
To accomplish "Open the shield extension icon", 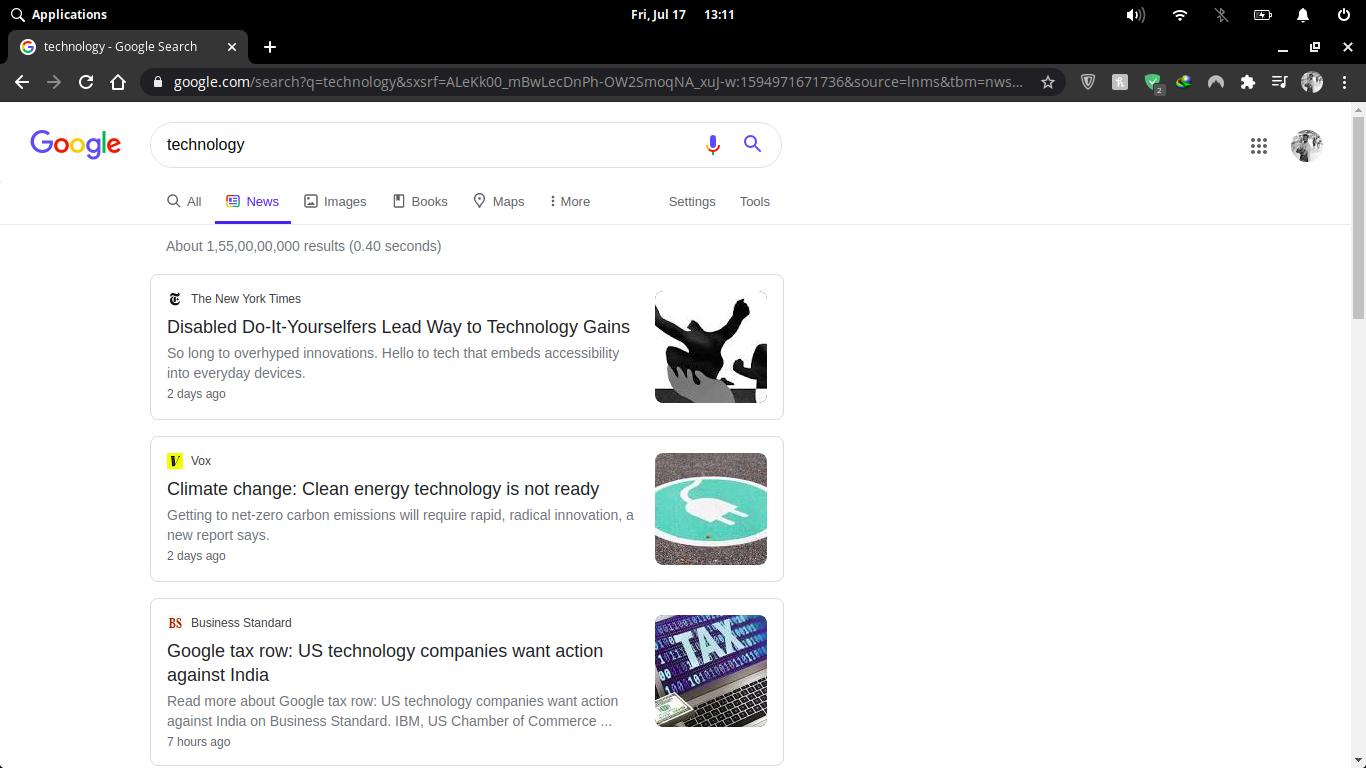I will (1088, 82).
